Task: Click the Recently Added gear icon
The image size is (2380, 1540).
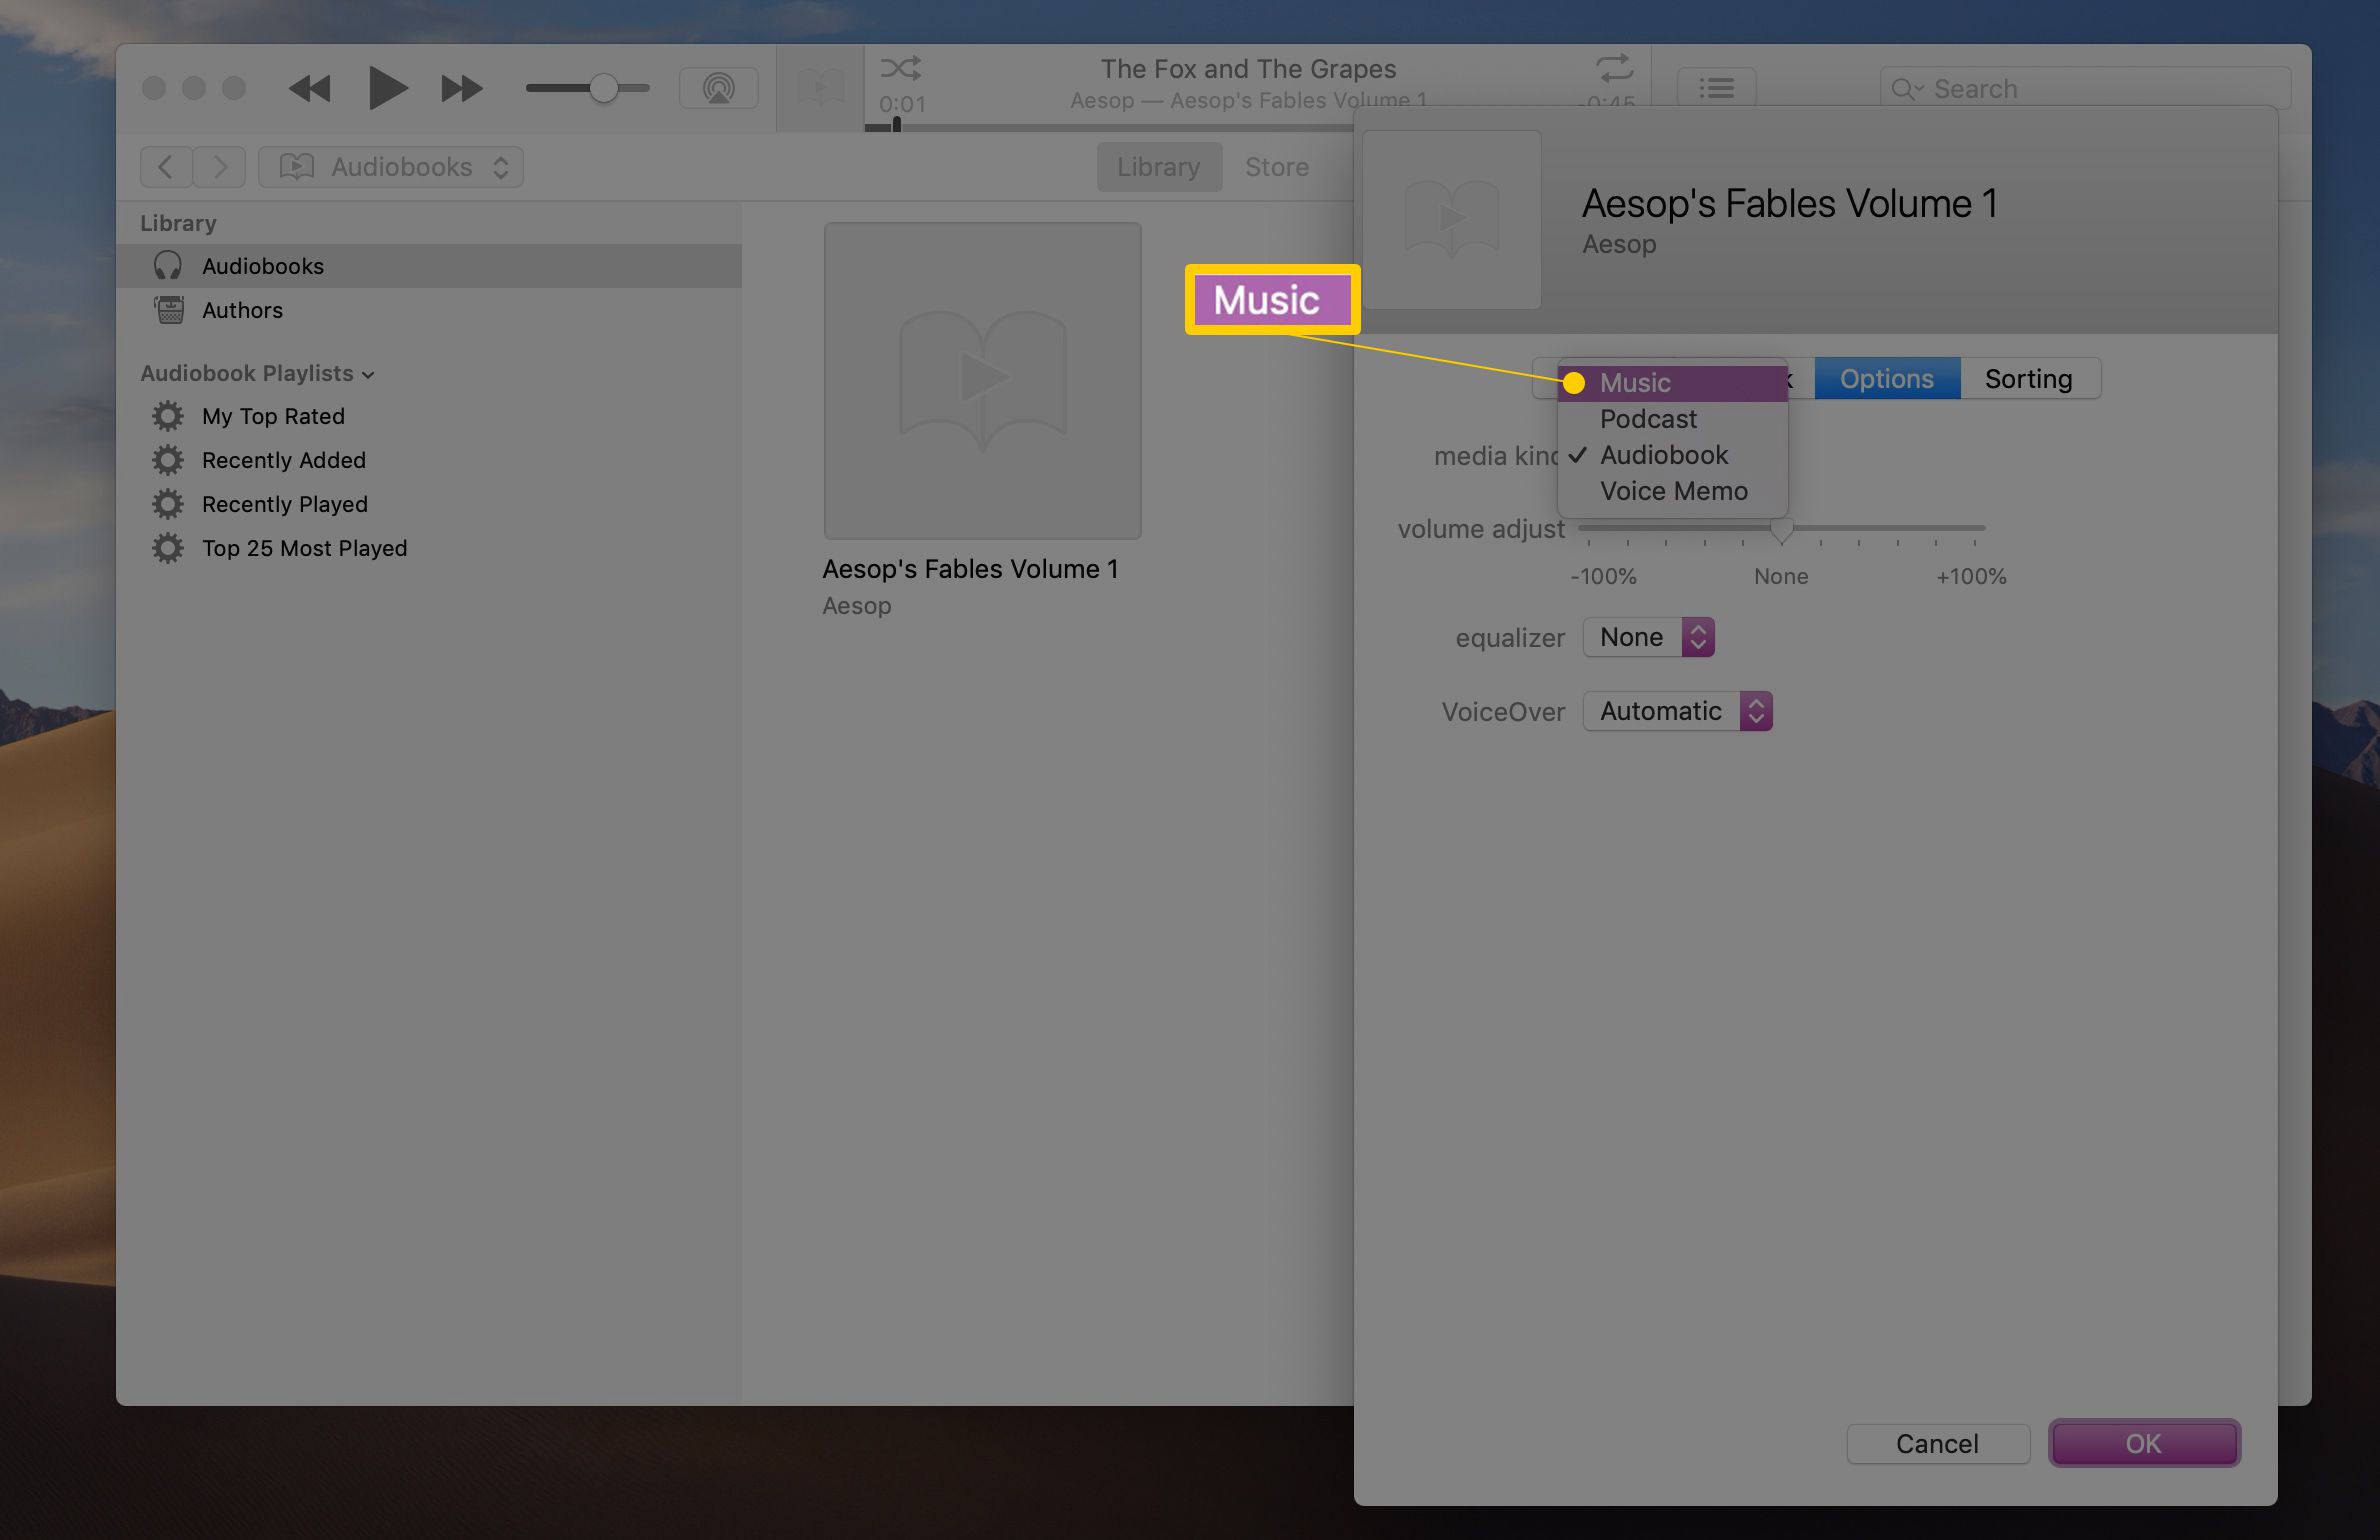Action: point(168,460)
